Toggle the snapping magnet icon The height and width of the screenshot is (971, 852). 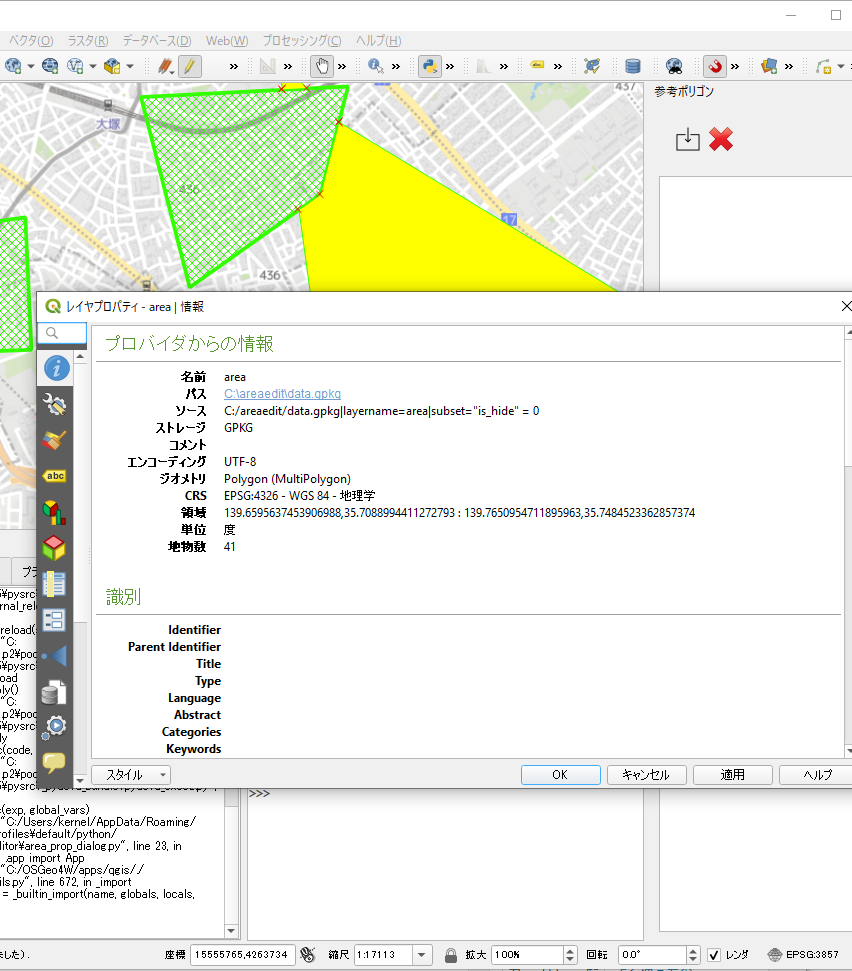(715, 66)
